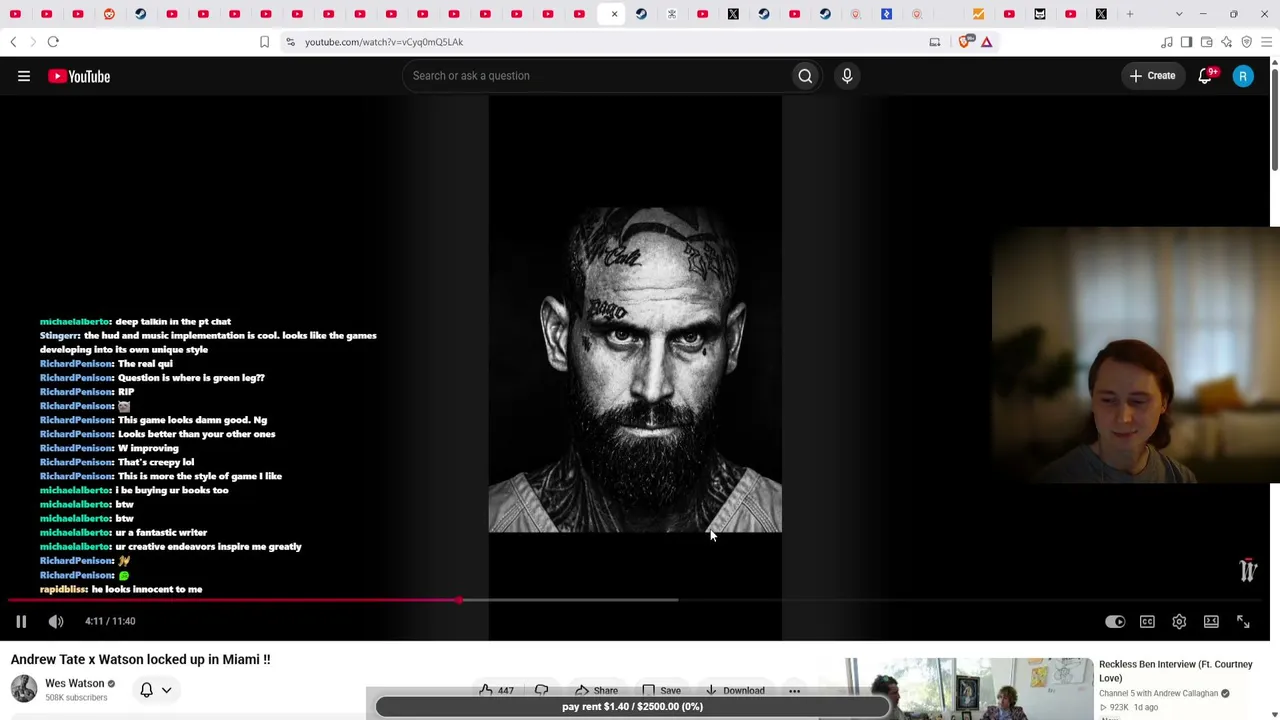The image size is (1280, 720).
Task: Download the video
Action: 735,690
